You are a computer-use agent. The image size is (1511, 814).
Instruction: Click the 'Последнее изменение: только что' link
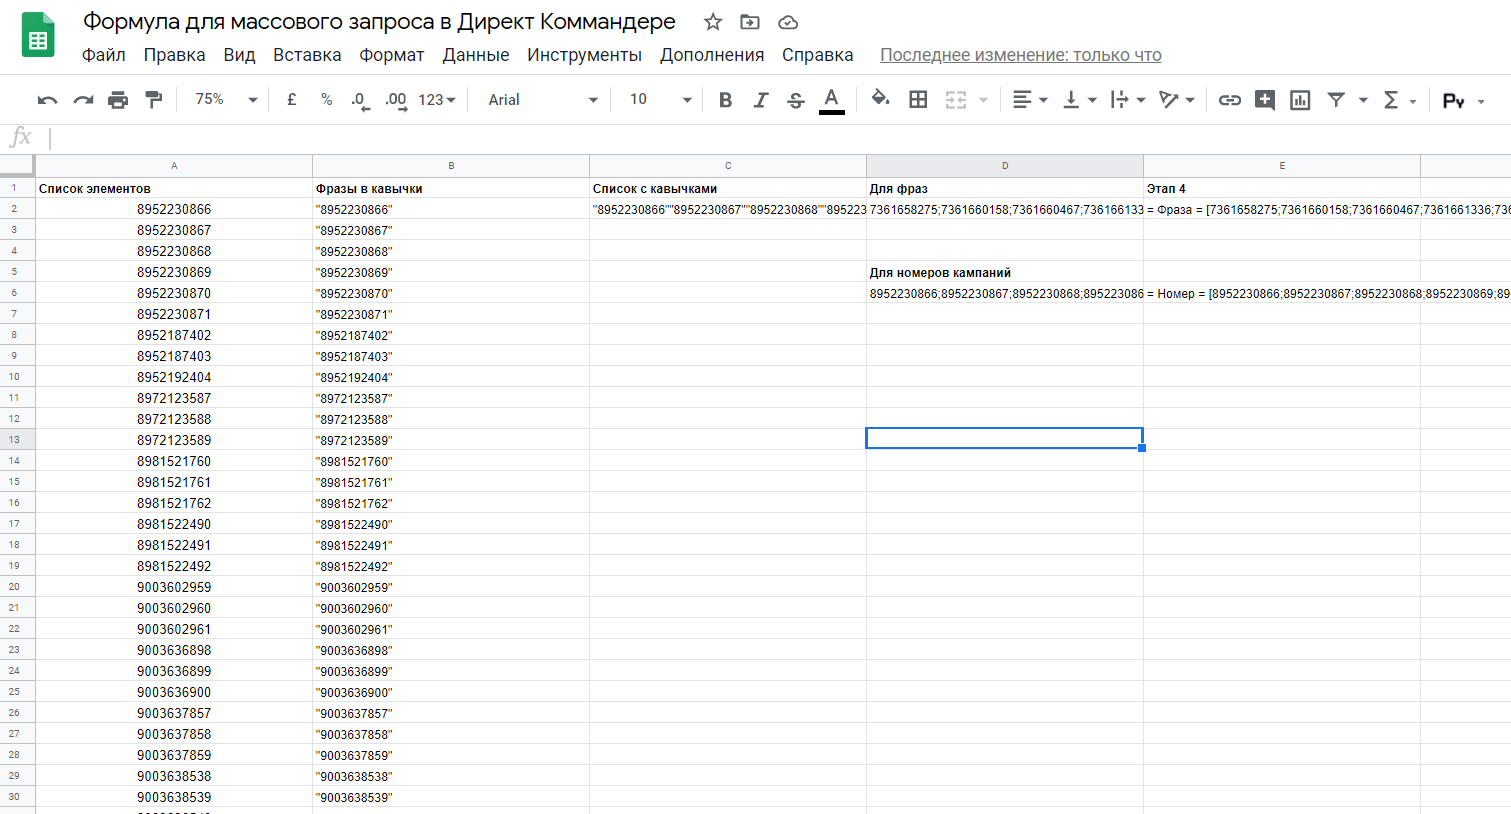(1020, 55)
